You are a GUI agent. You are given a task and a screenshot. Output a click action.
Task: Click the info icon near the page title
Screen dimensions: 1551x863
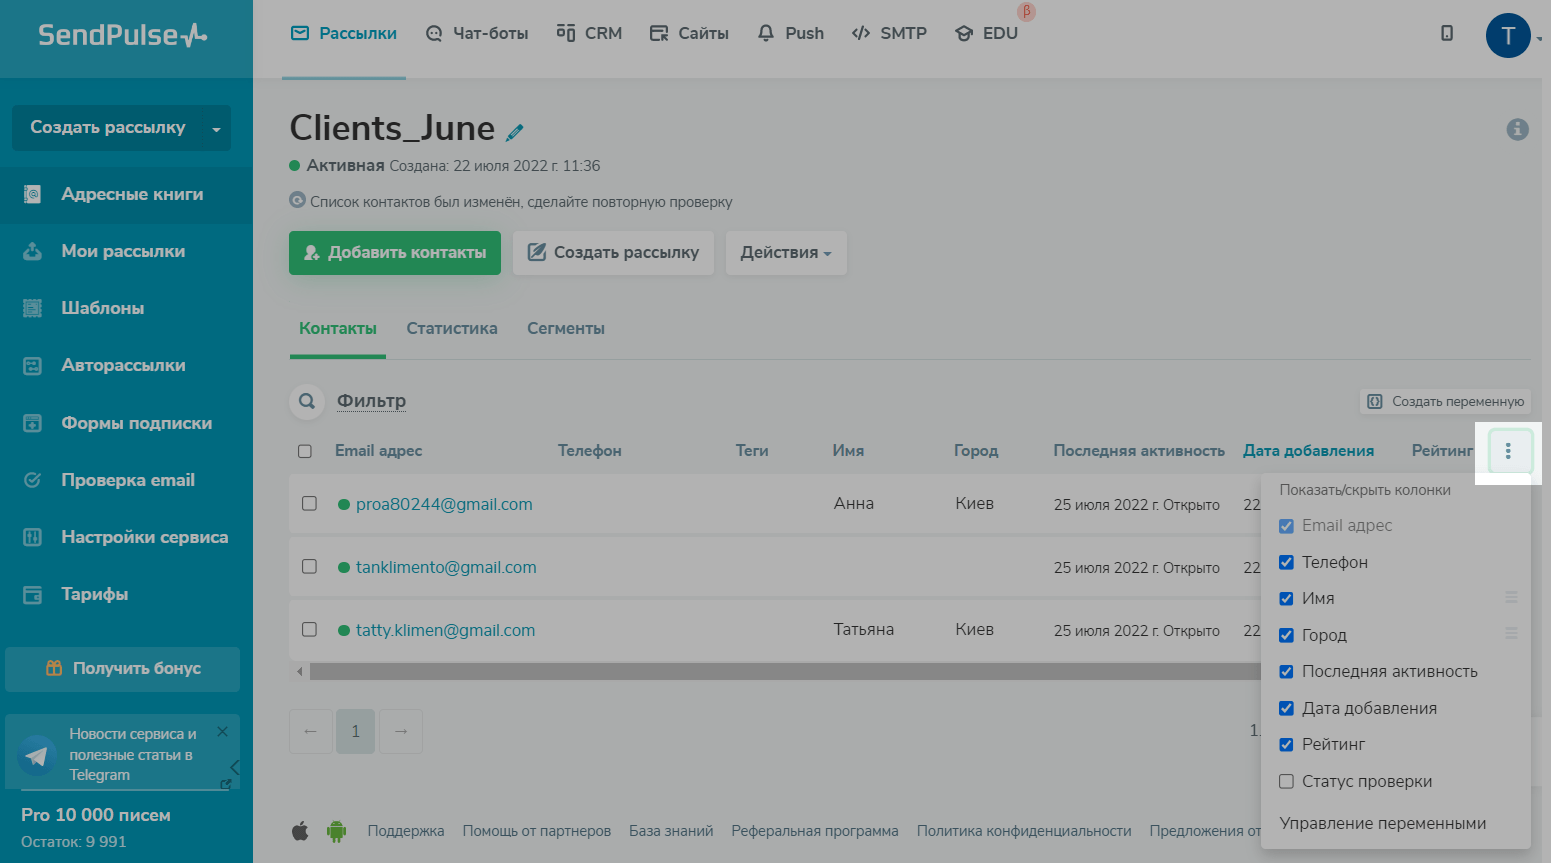1517,129
